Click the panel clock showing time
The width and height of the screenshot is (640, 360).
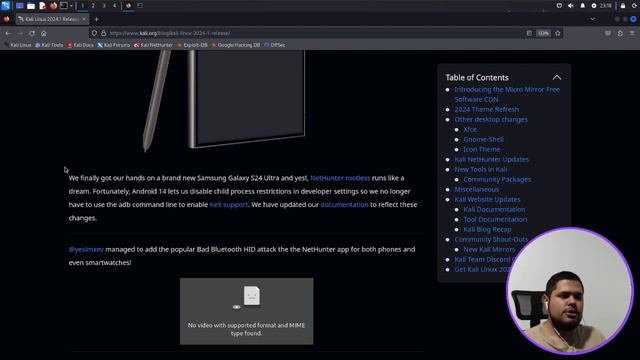[x=606, y=6]
